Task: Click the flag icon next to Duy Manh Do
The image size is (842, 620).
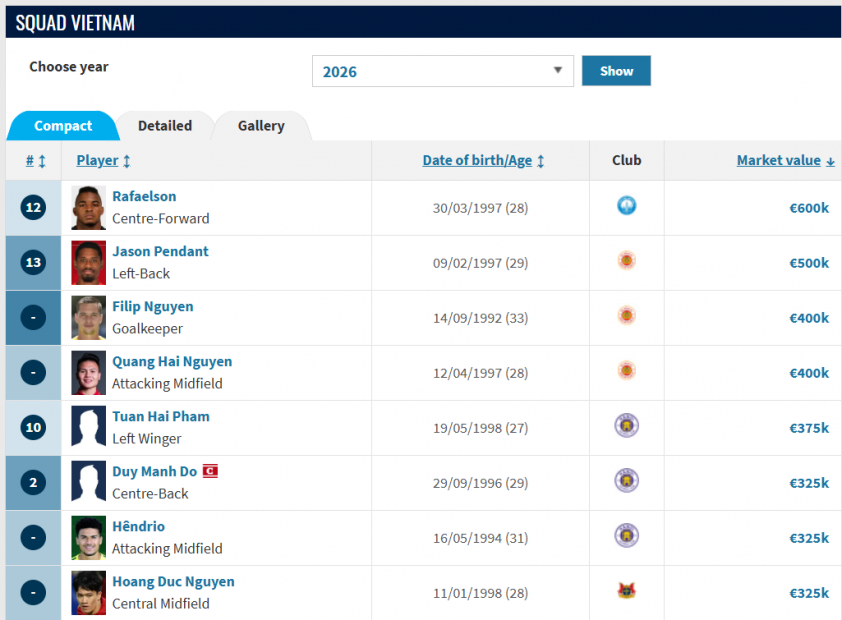Action: pos(210,471)
